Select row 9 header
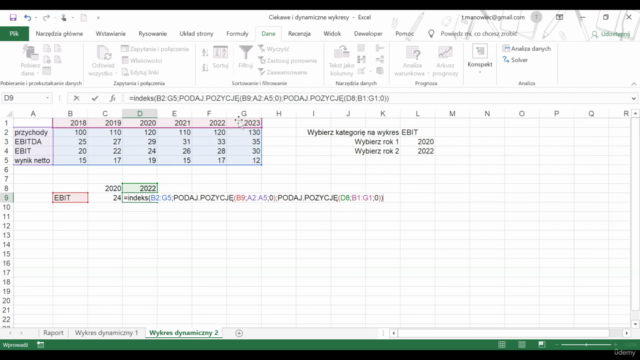Screen dimensions: 640x360 click(6, 198)
